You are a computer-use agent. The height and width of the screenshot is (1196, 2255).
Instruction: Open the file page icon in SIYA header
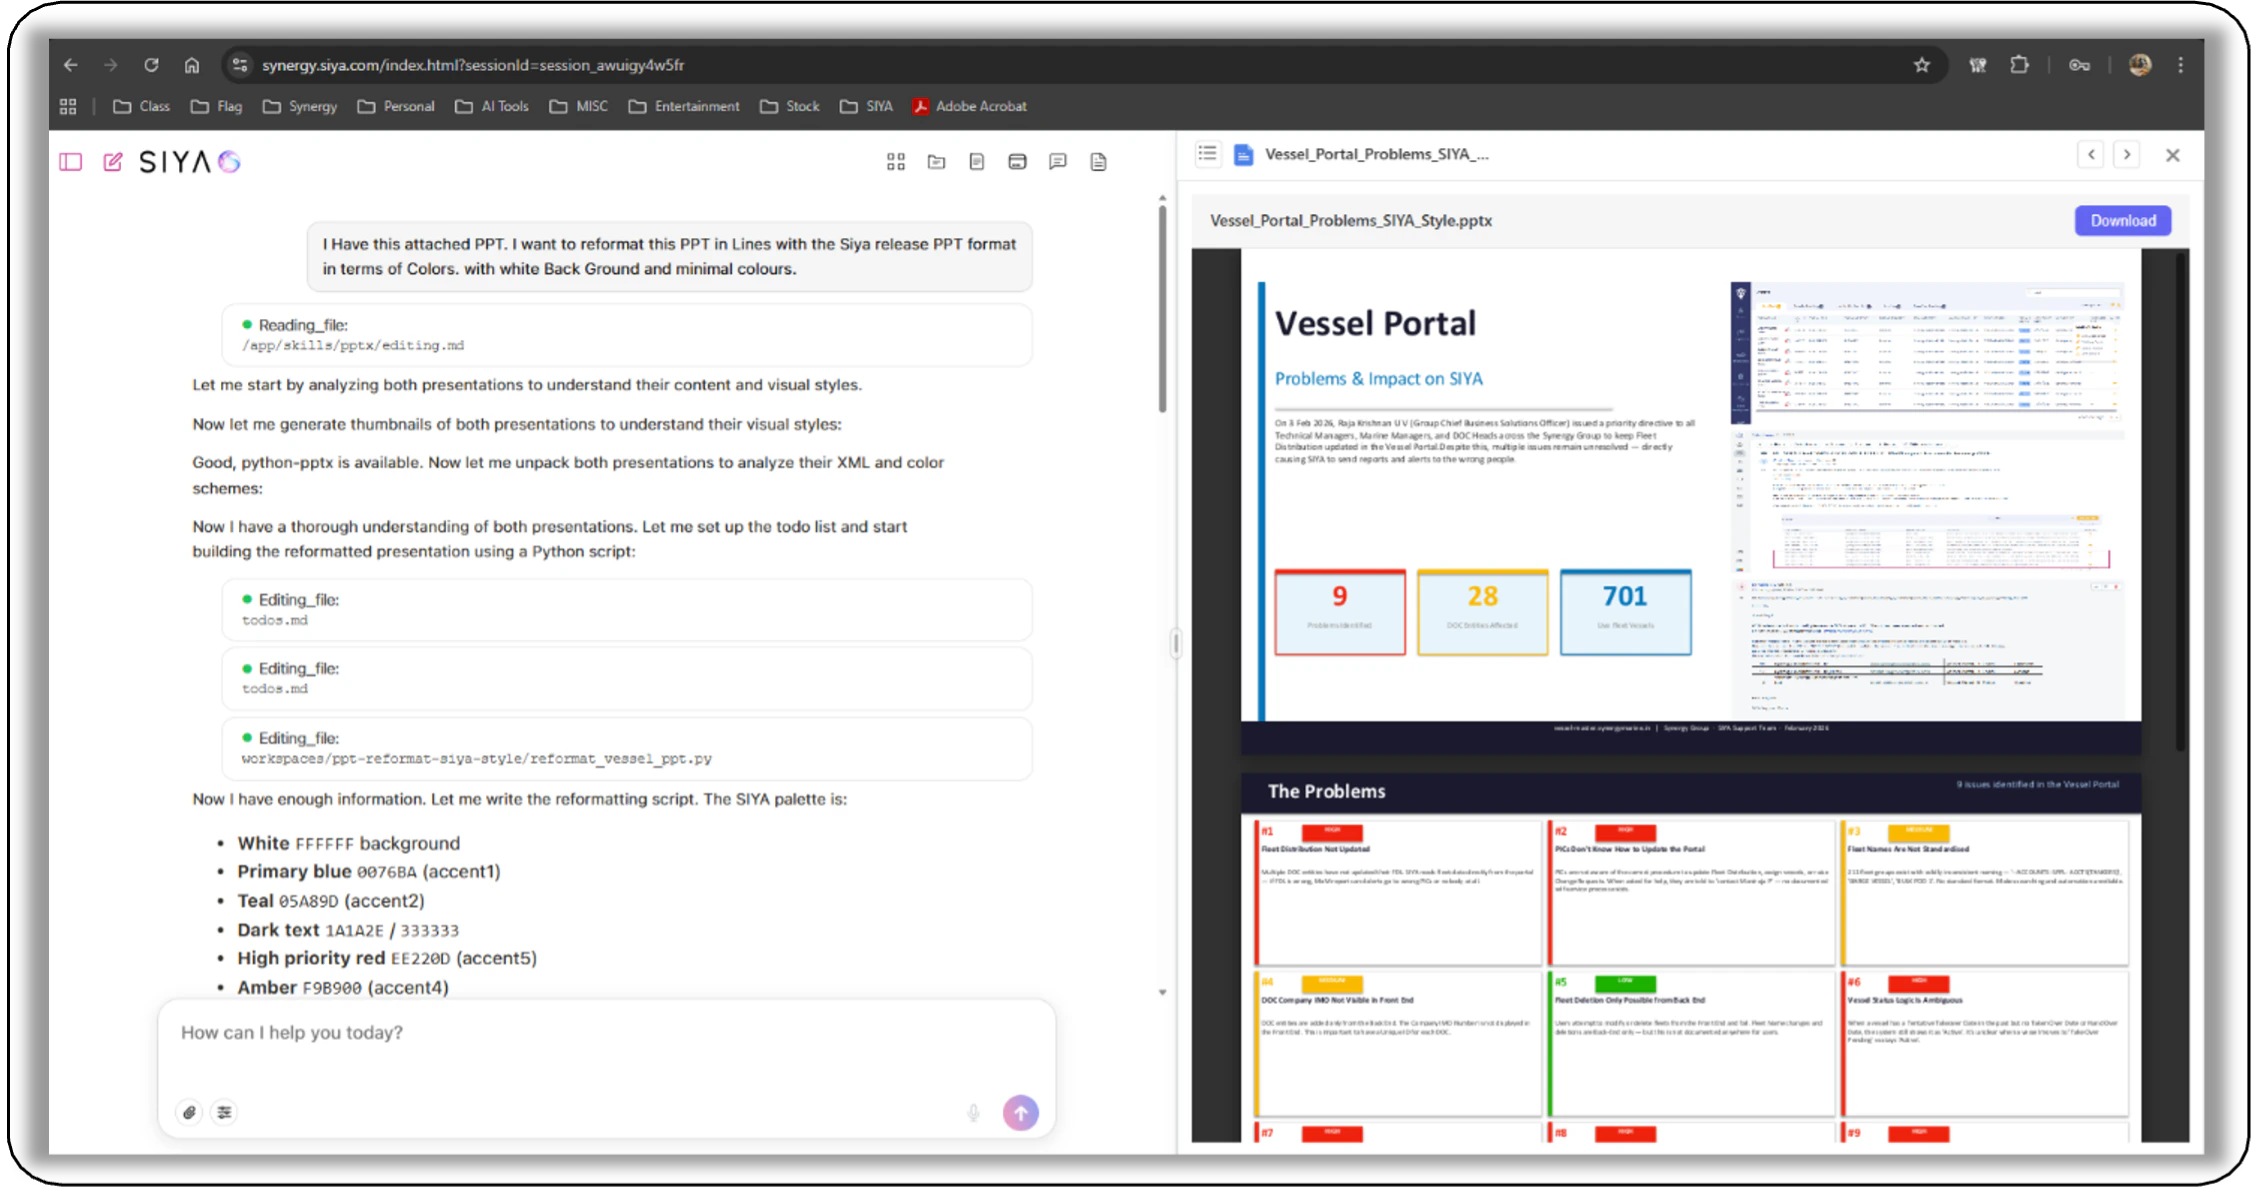(x=1098, y=162)
